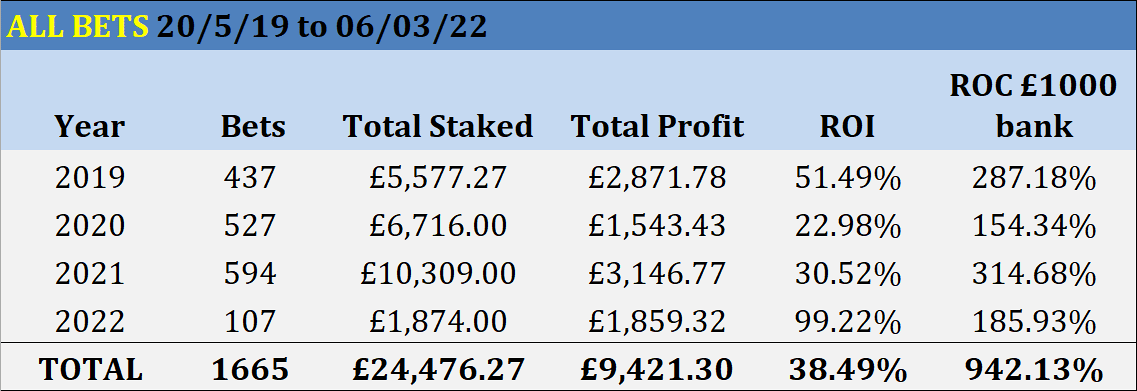Click the ROI column header

(848, 126)
